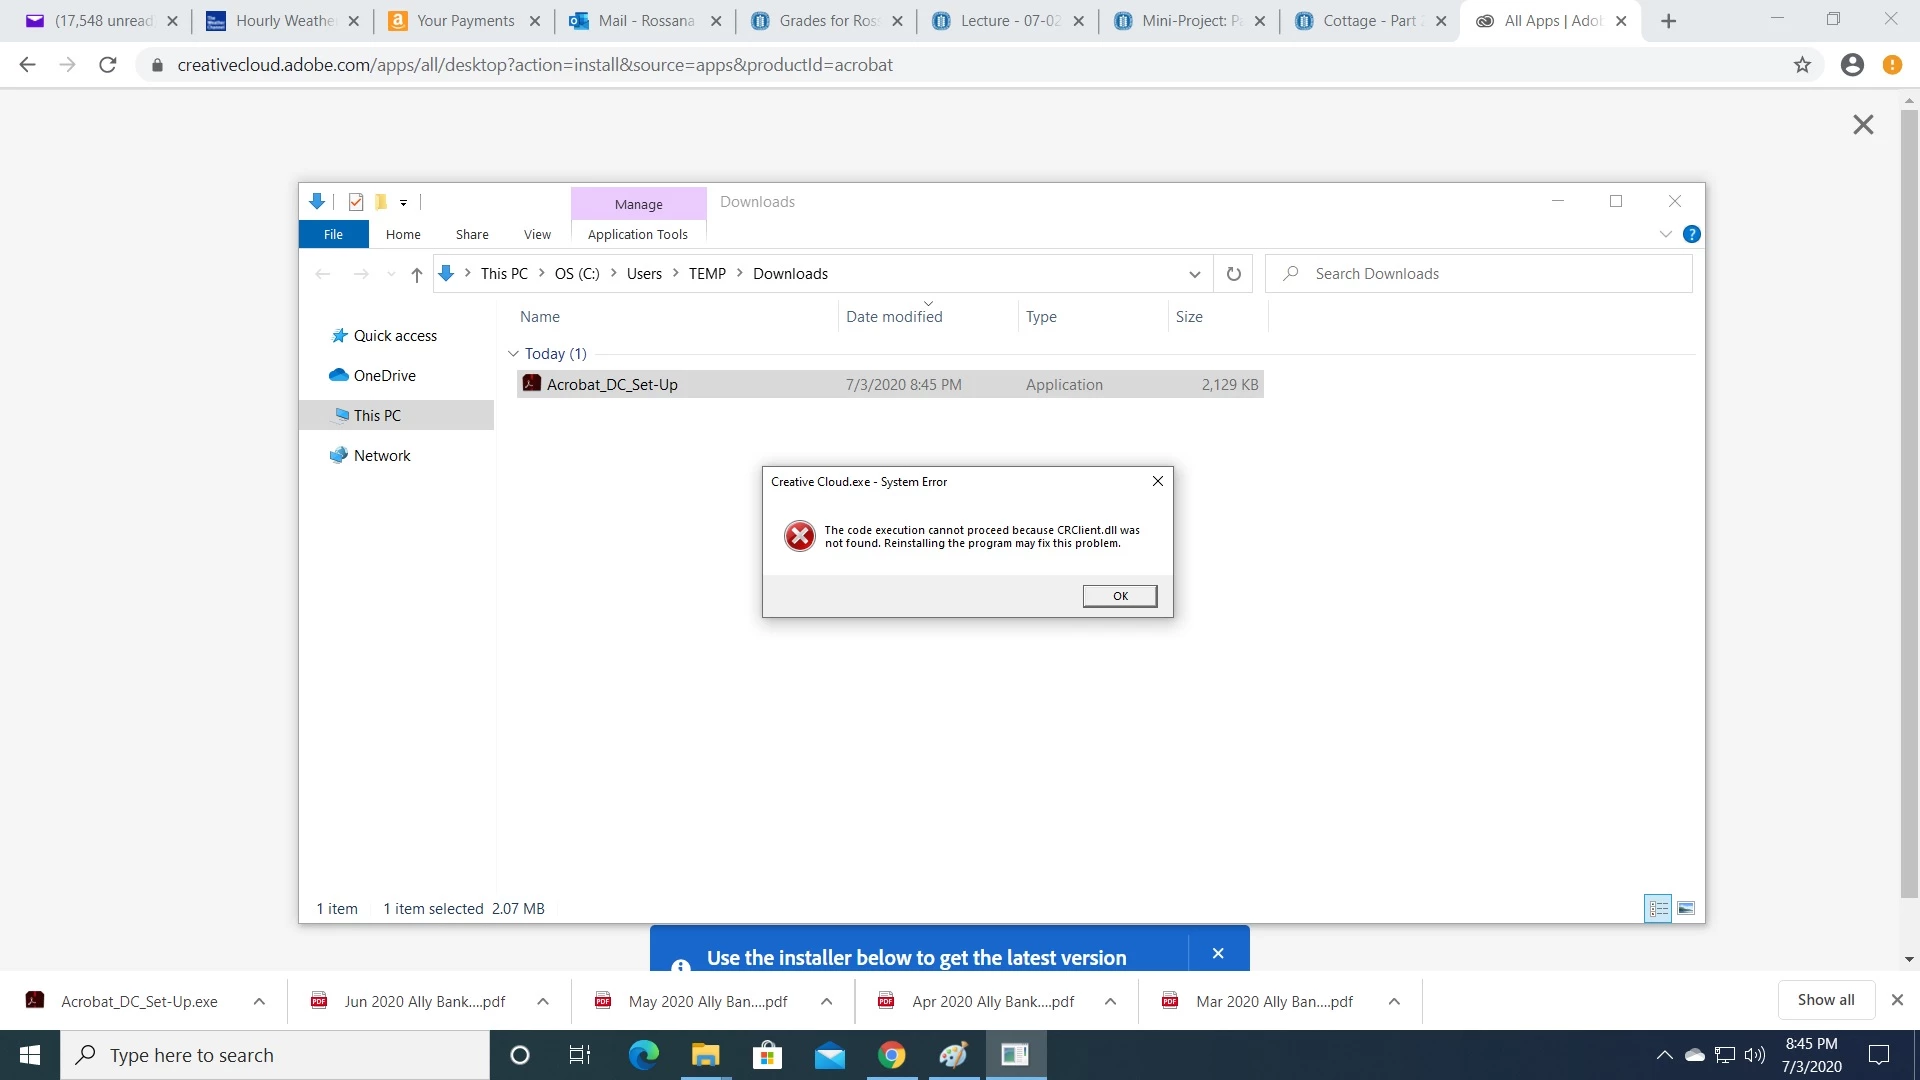Expand the Explorer ribbon chevron
Viewport: 1920px width, 1080px height.
(x=1665, y=234)
